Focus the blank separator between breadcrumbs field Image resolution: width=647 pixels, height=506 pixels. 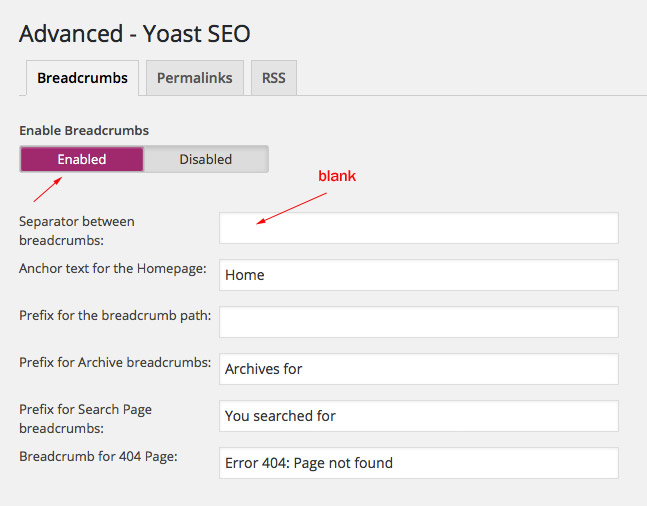click(418, 228)
